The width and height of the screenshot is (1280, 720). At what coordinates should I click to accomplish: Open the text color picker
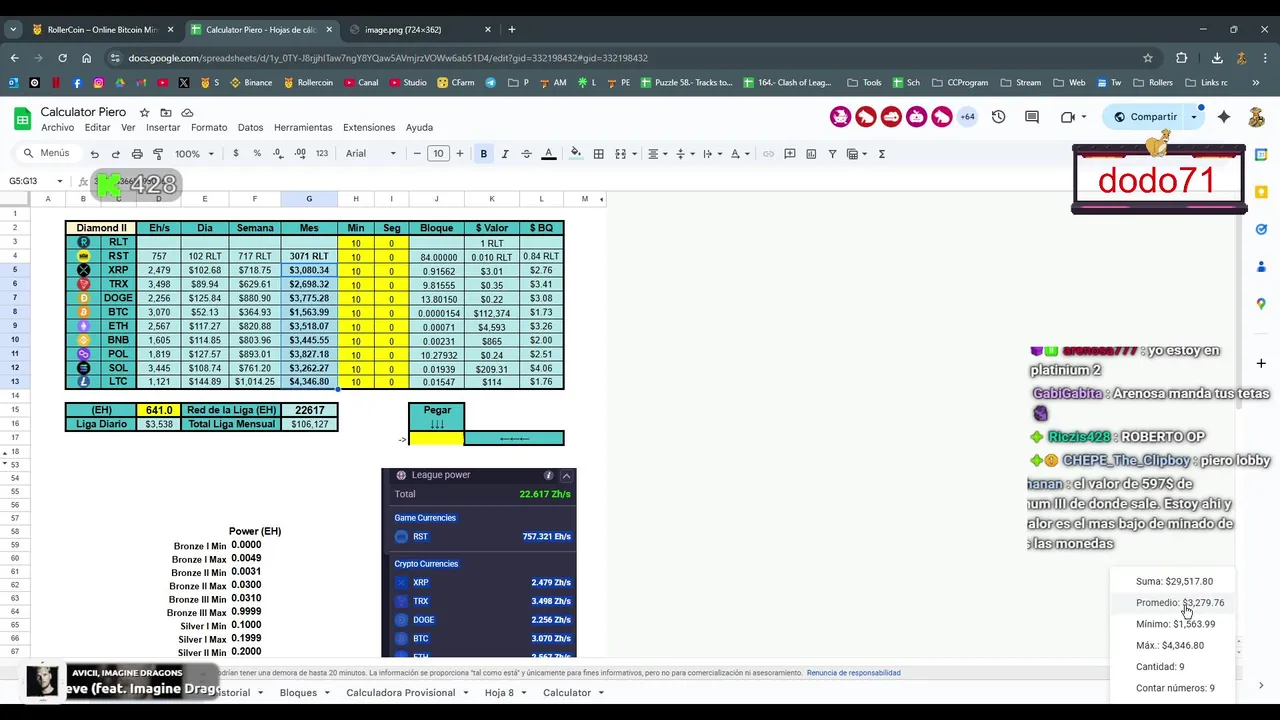(x=548, y=154)
